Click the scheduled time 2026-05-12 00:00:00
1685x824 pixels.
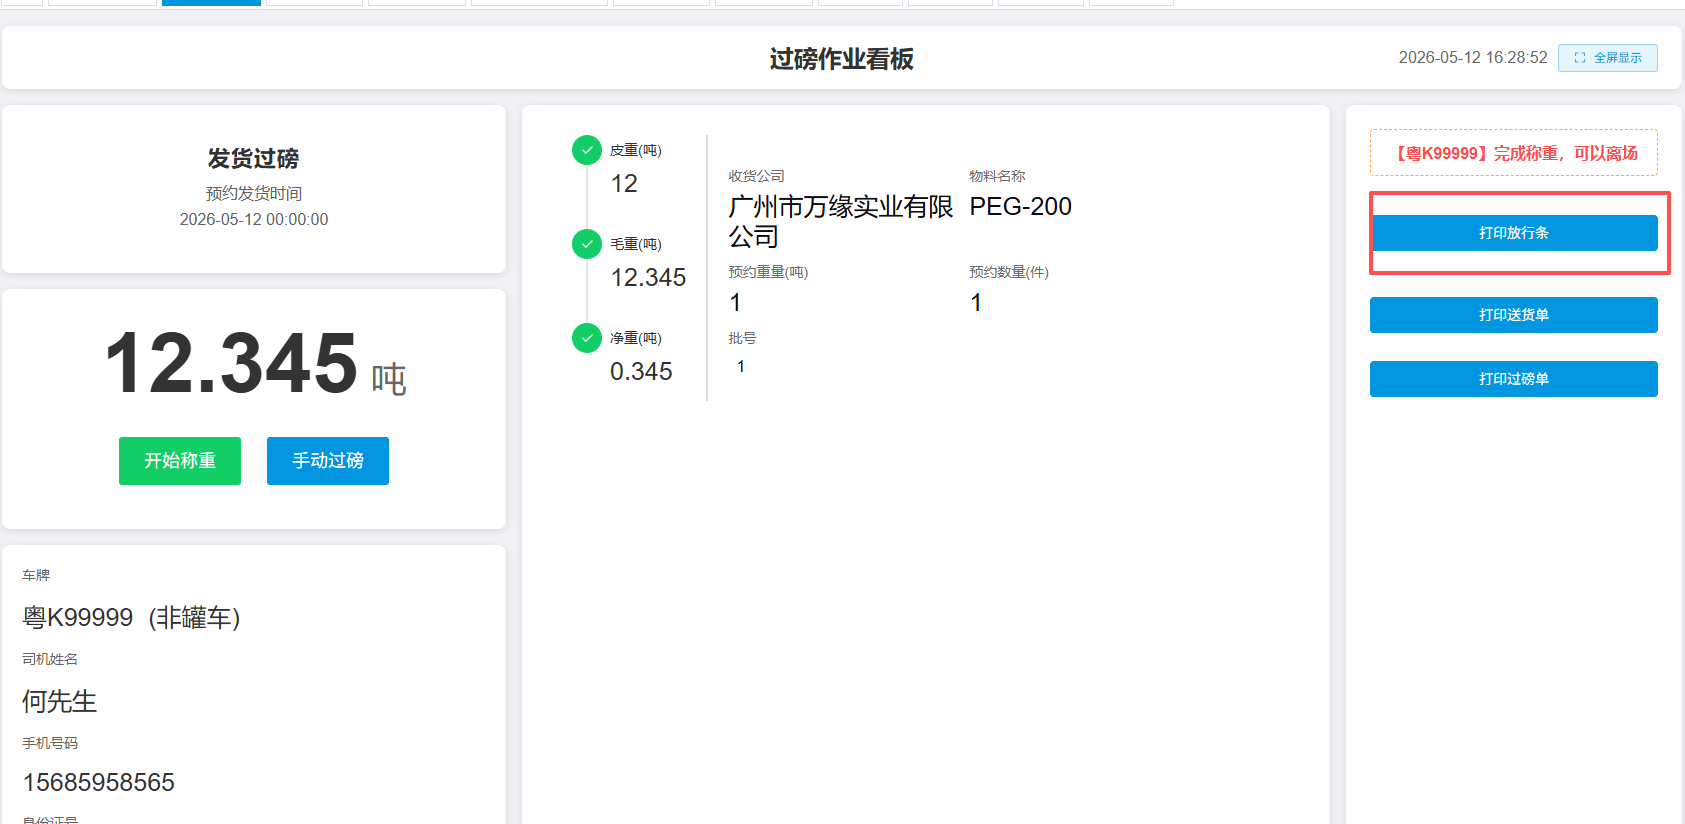(x=254, y=219)
